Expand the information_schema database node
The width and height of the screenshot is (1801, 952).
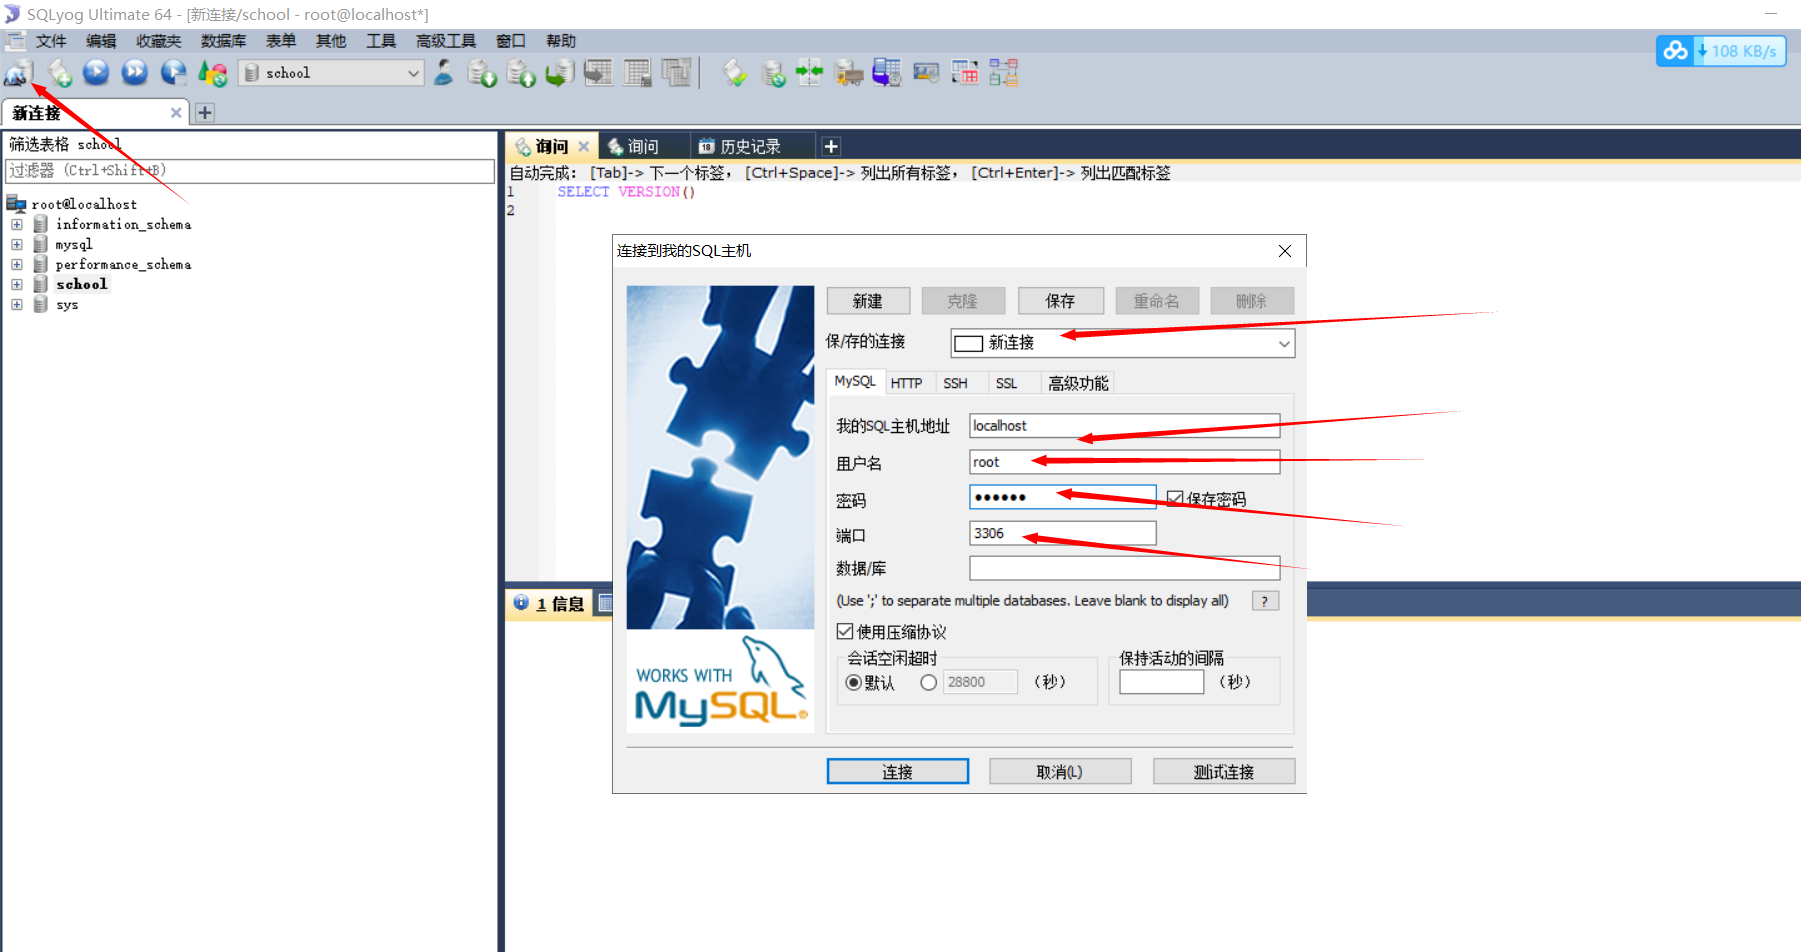tap(17, 225)
